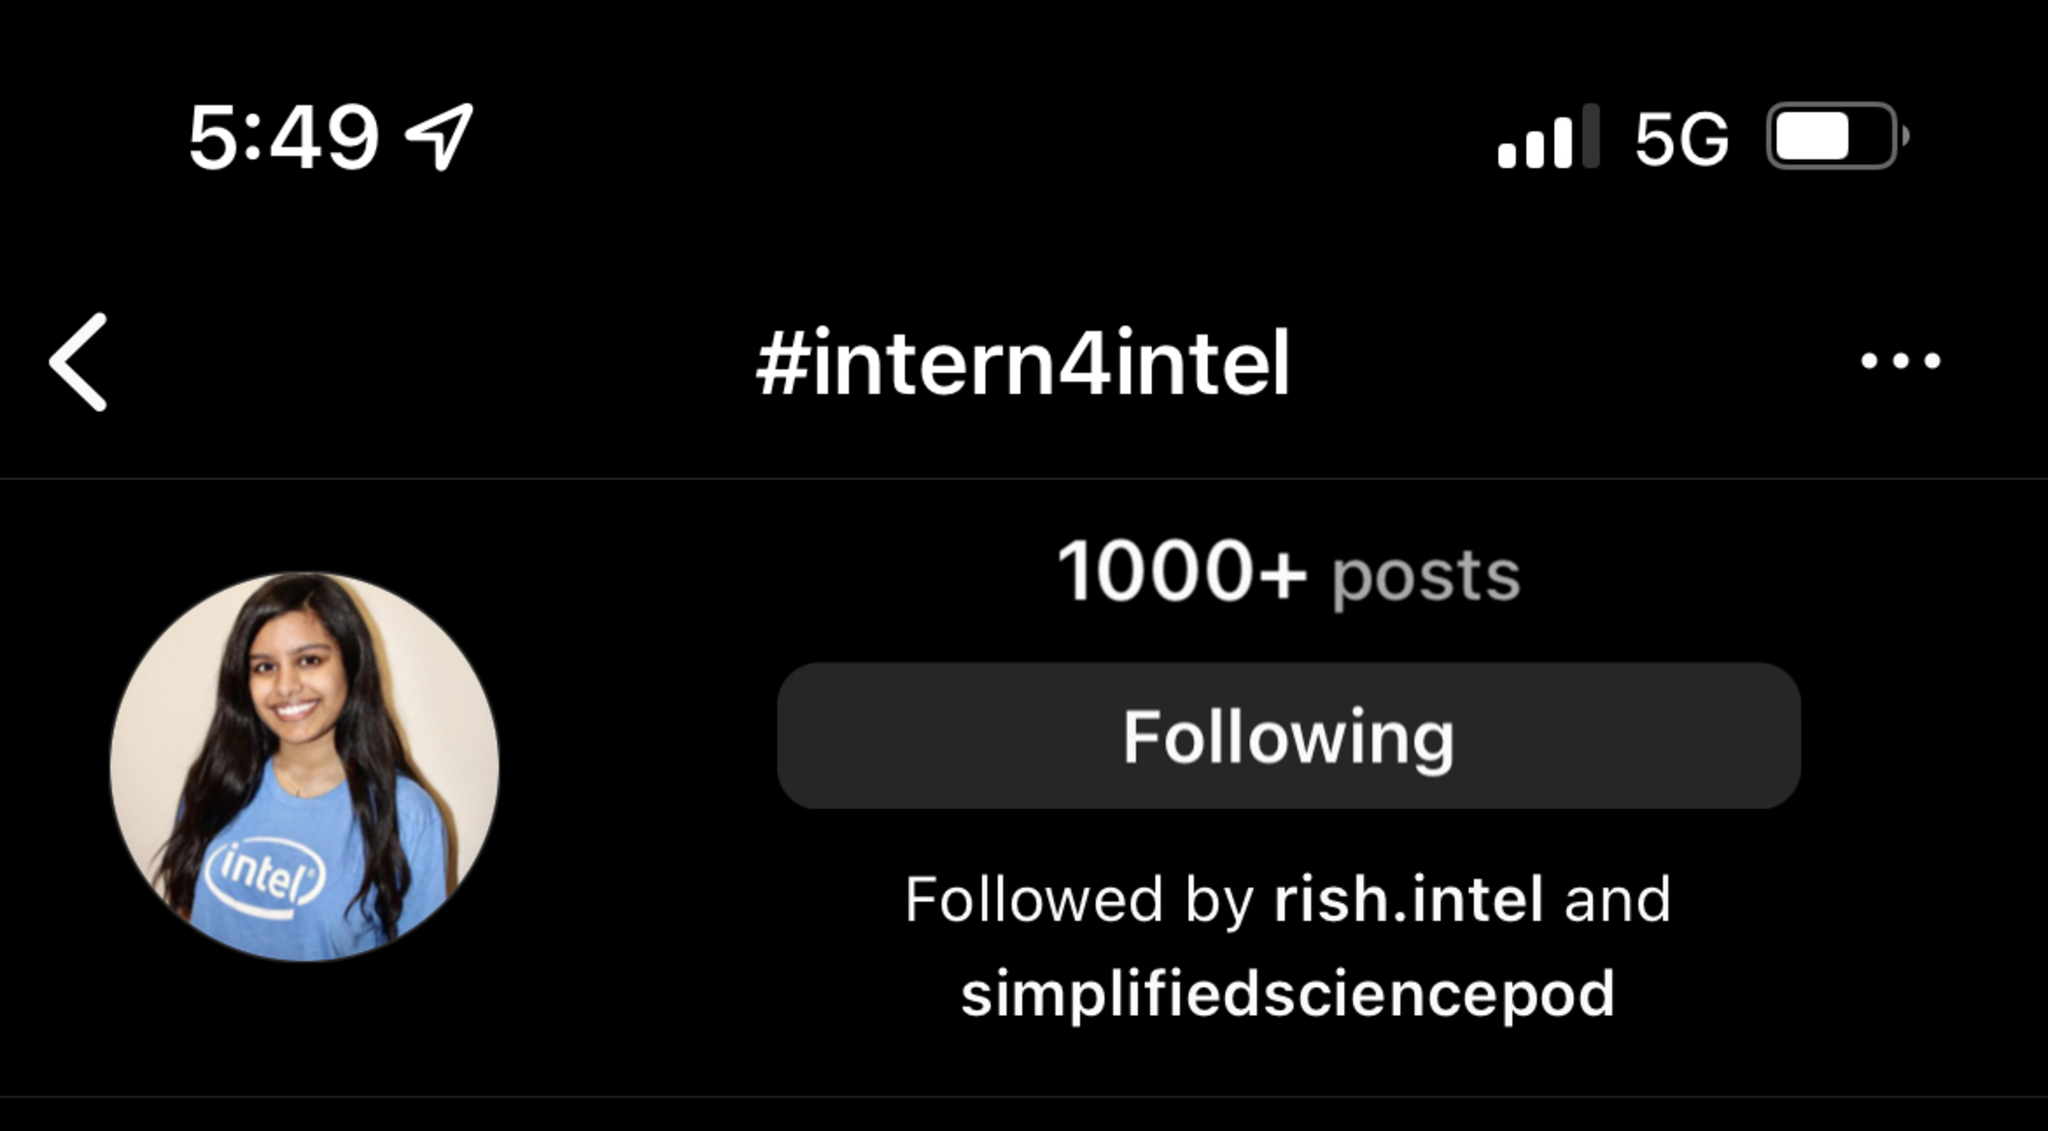Tap the 5:49 clock in status bar
Viewport: 2048px width, 1131px height.
(x=283, y=137)
